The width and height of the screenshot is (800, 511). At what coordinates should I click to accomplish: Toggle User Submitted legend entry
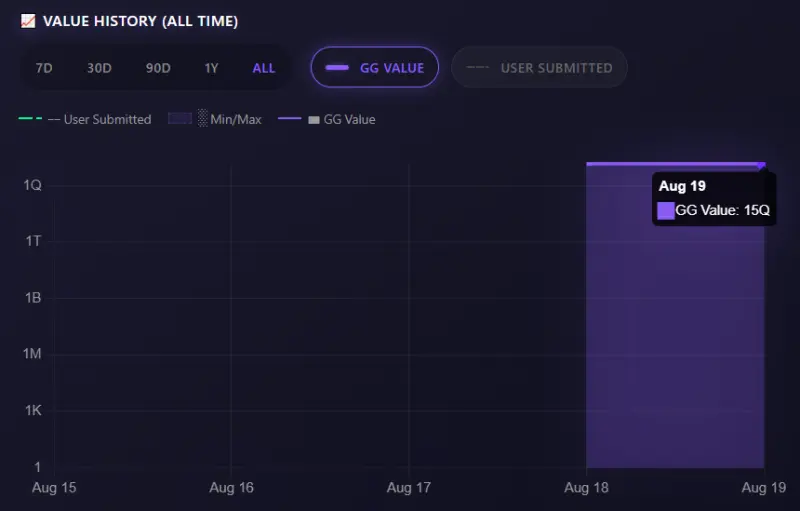(85, 119)
